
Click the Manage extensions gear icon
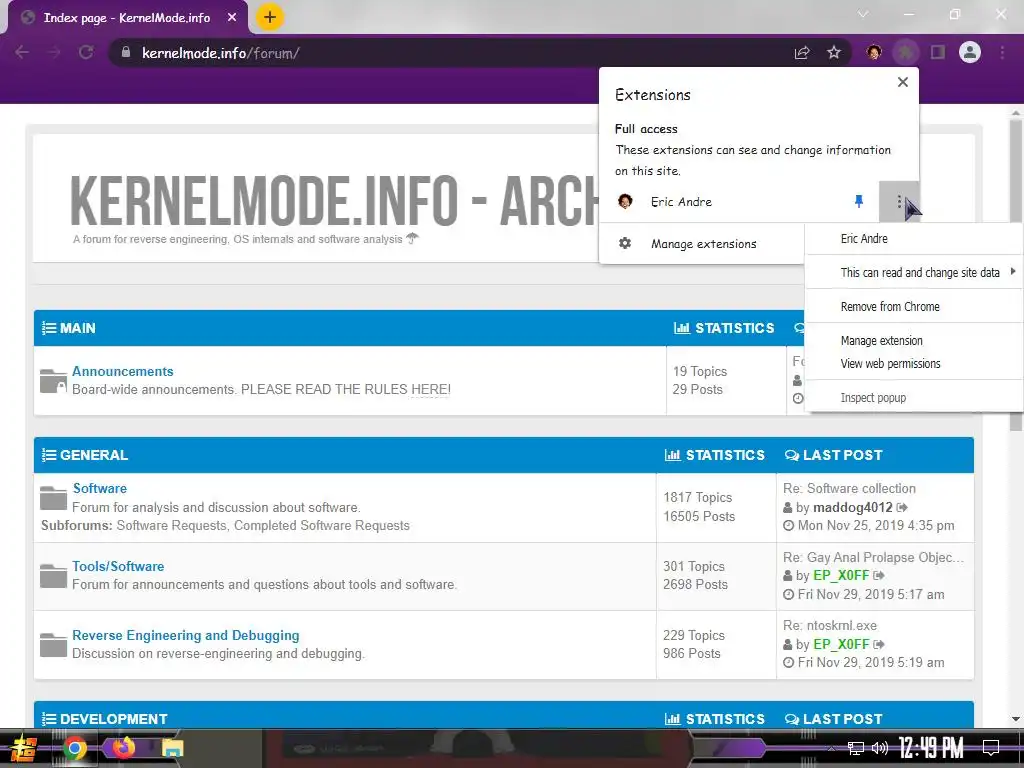pyautogui.click(x=625, y=243)
